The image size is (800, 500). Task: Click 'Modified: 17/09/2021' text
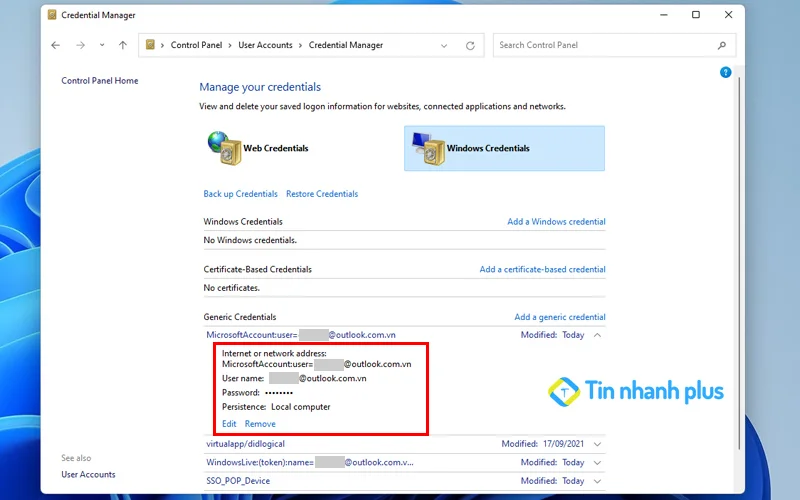point(542,444)
